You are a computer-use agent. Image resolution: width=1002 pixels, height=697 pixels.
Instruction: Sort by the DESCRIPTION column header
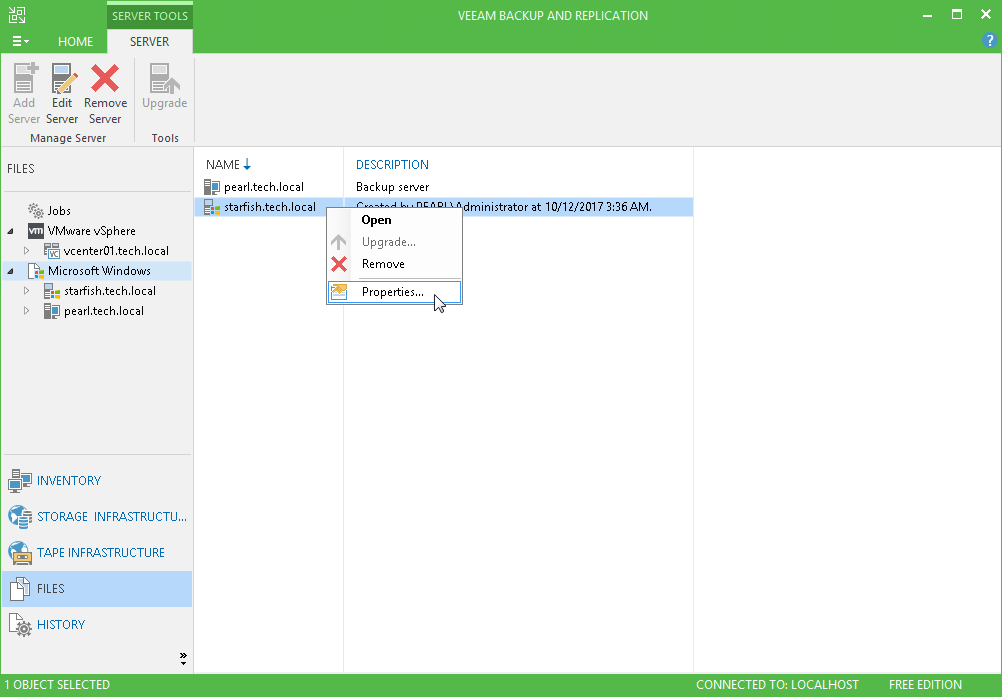392,165
